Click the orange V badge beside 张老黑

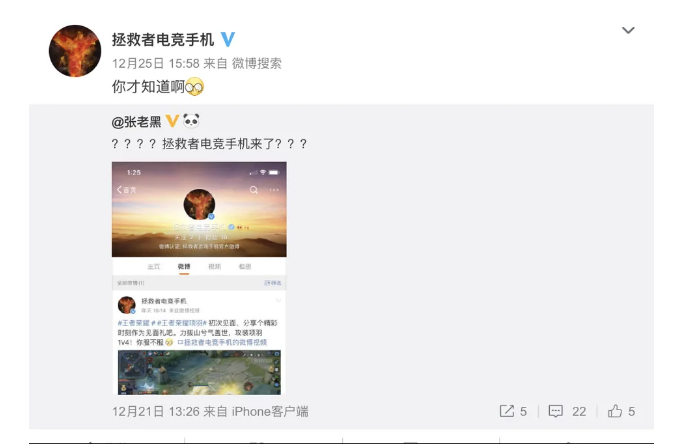[x=172, y=121]
